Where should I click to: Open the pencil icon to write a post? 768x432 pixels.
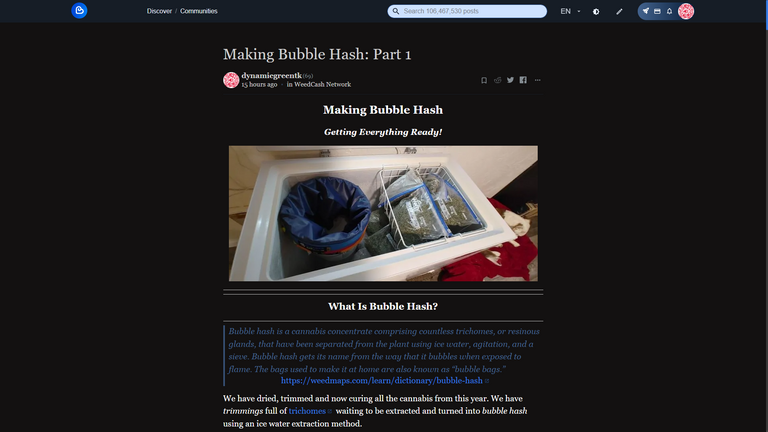(619, 11)
